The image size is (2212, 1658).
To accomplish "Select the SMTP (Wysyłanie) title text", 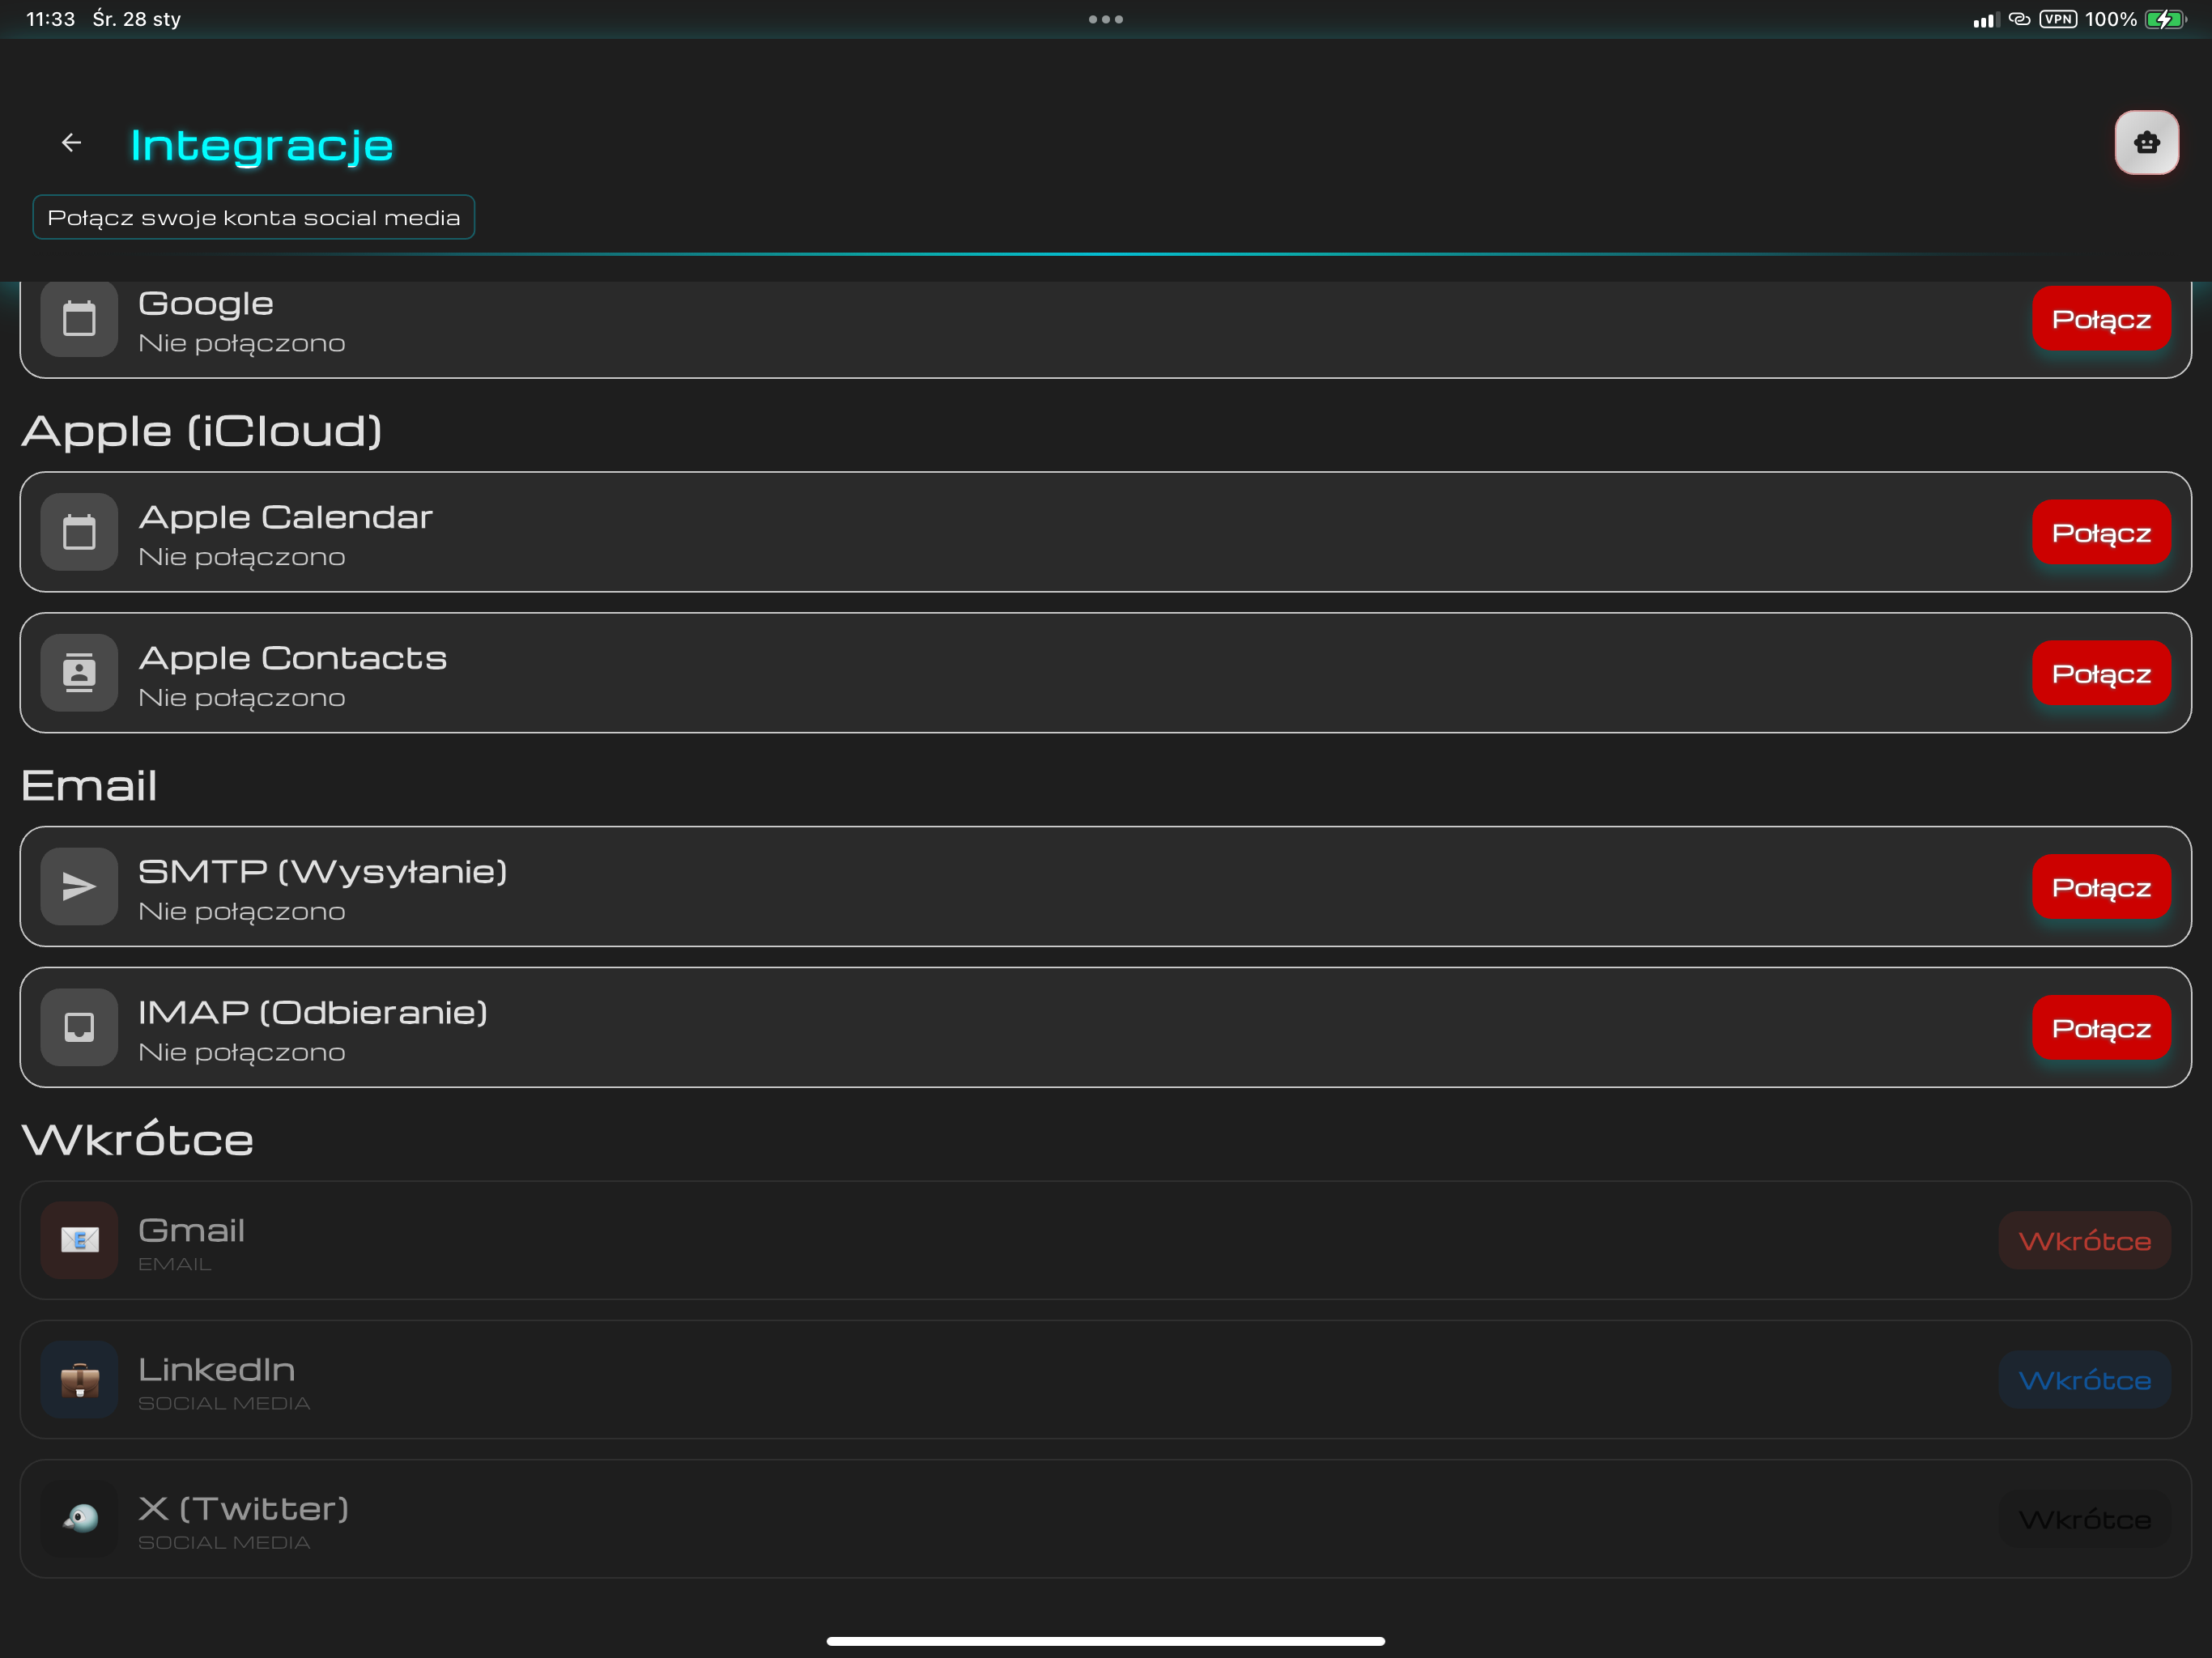I will point(322,871).
